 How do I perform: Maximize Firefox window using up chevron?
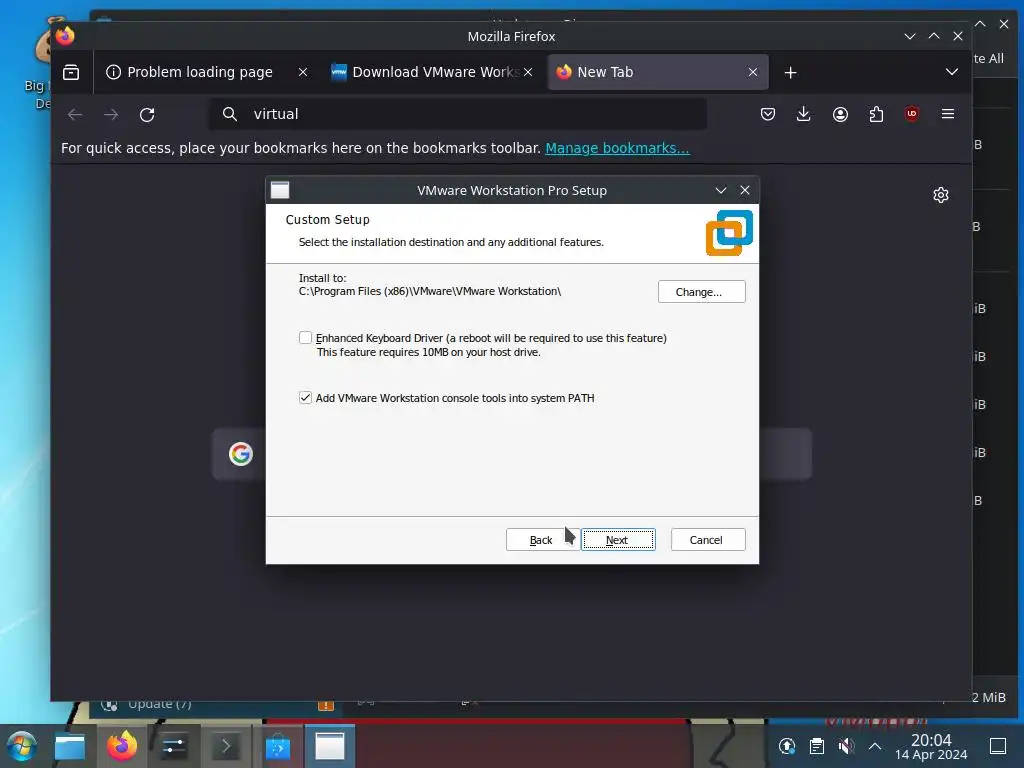[934, 36]
